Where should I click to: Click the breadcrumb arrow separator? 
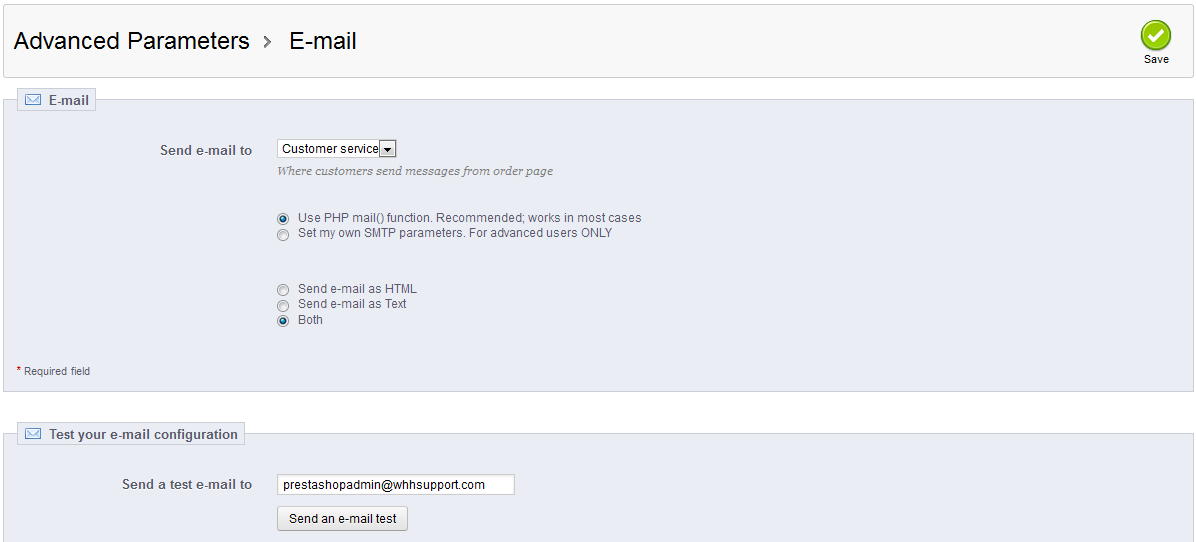click(x=268, y=42)
